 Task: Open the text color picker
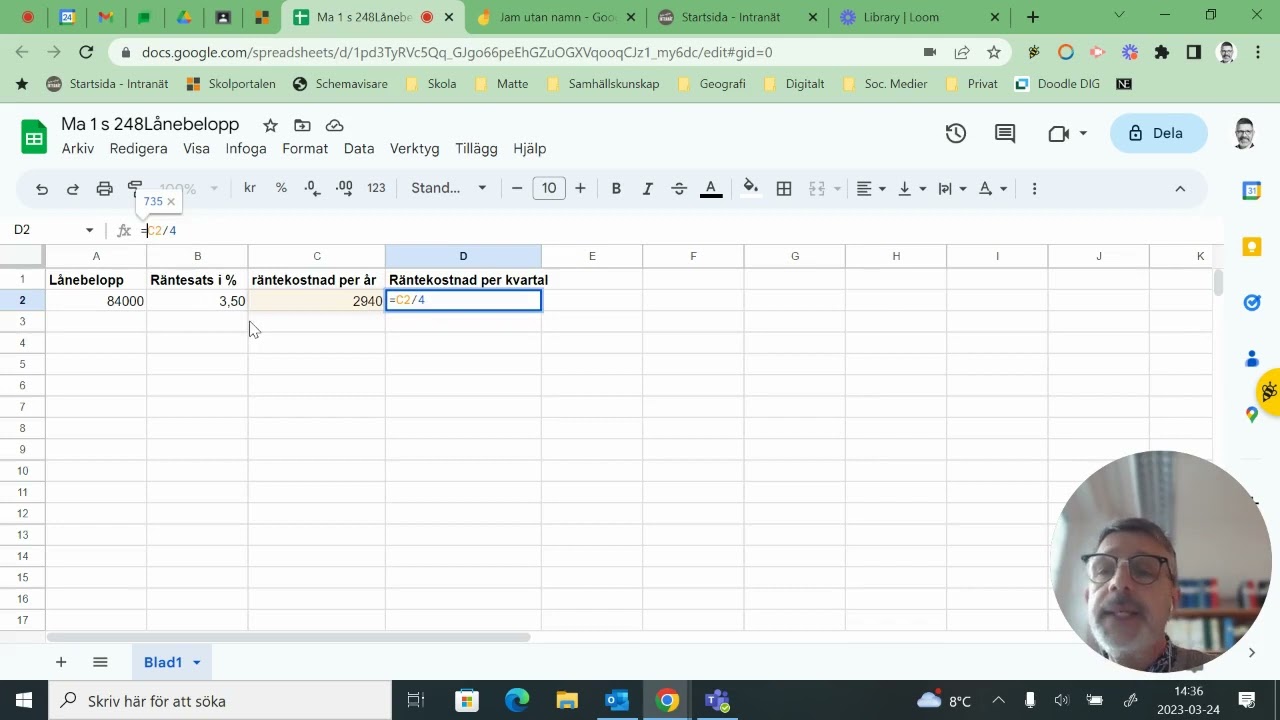click(x=711, y=188)
